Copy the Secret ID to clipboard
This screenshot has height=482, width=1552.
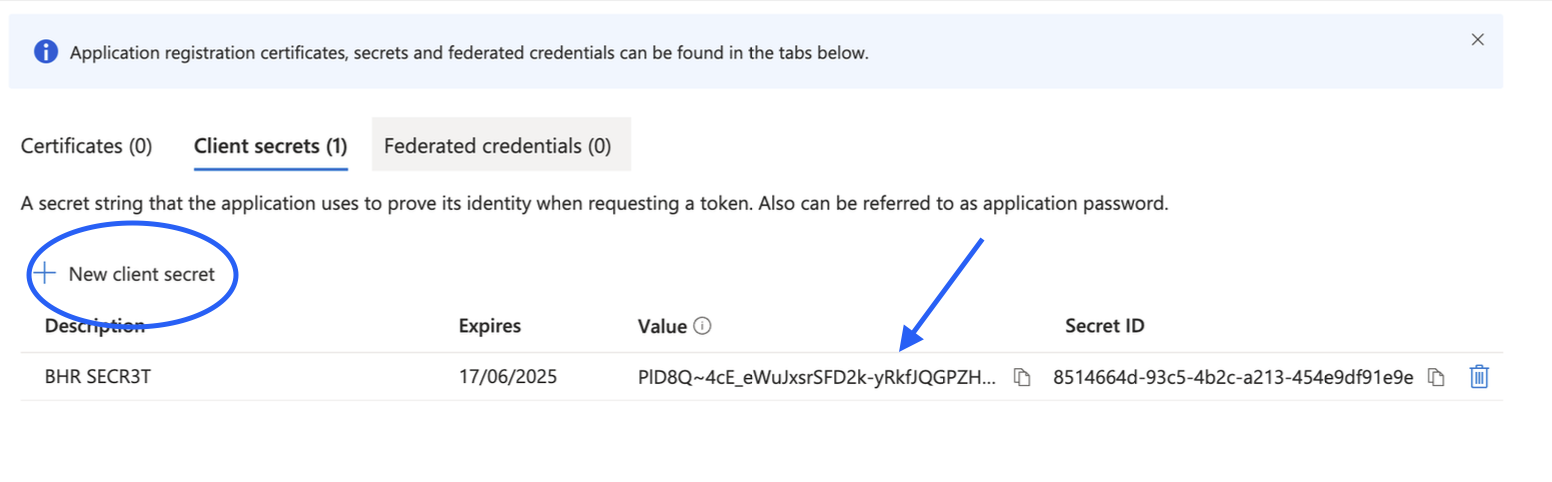(1436, 377)
